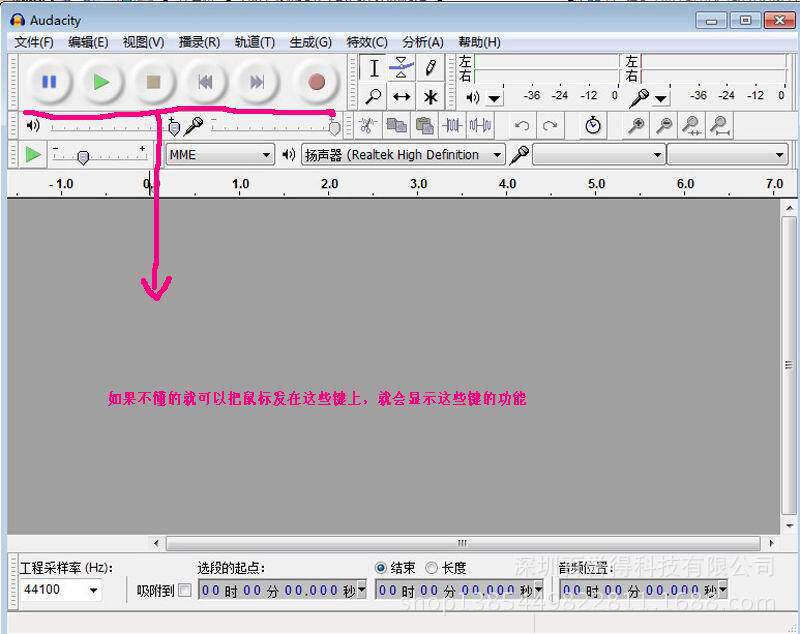
Task: Click the Stop playback button
Action: coord(153,82)
